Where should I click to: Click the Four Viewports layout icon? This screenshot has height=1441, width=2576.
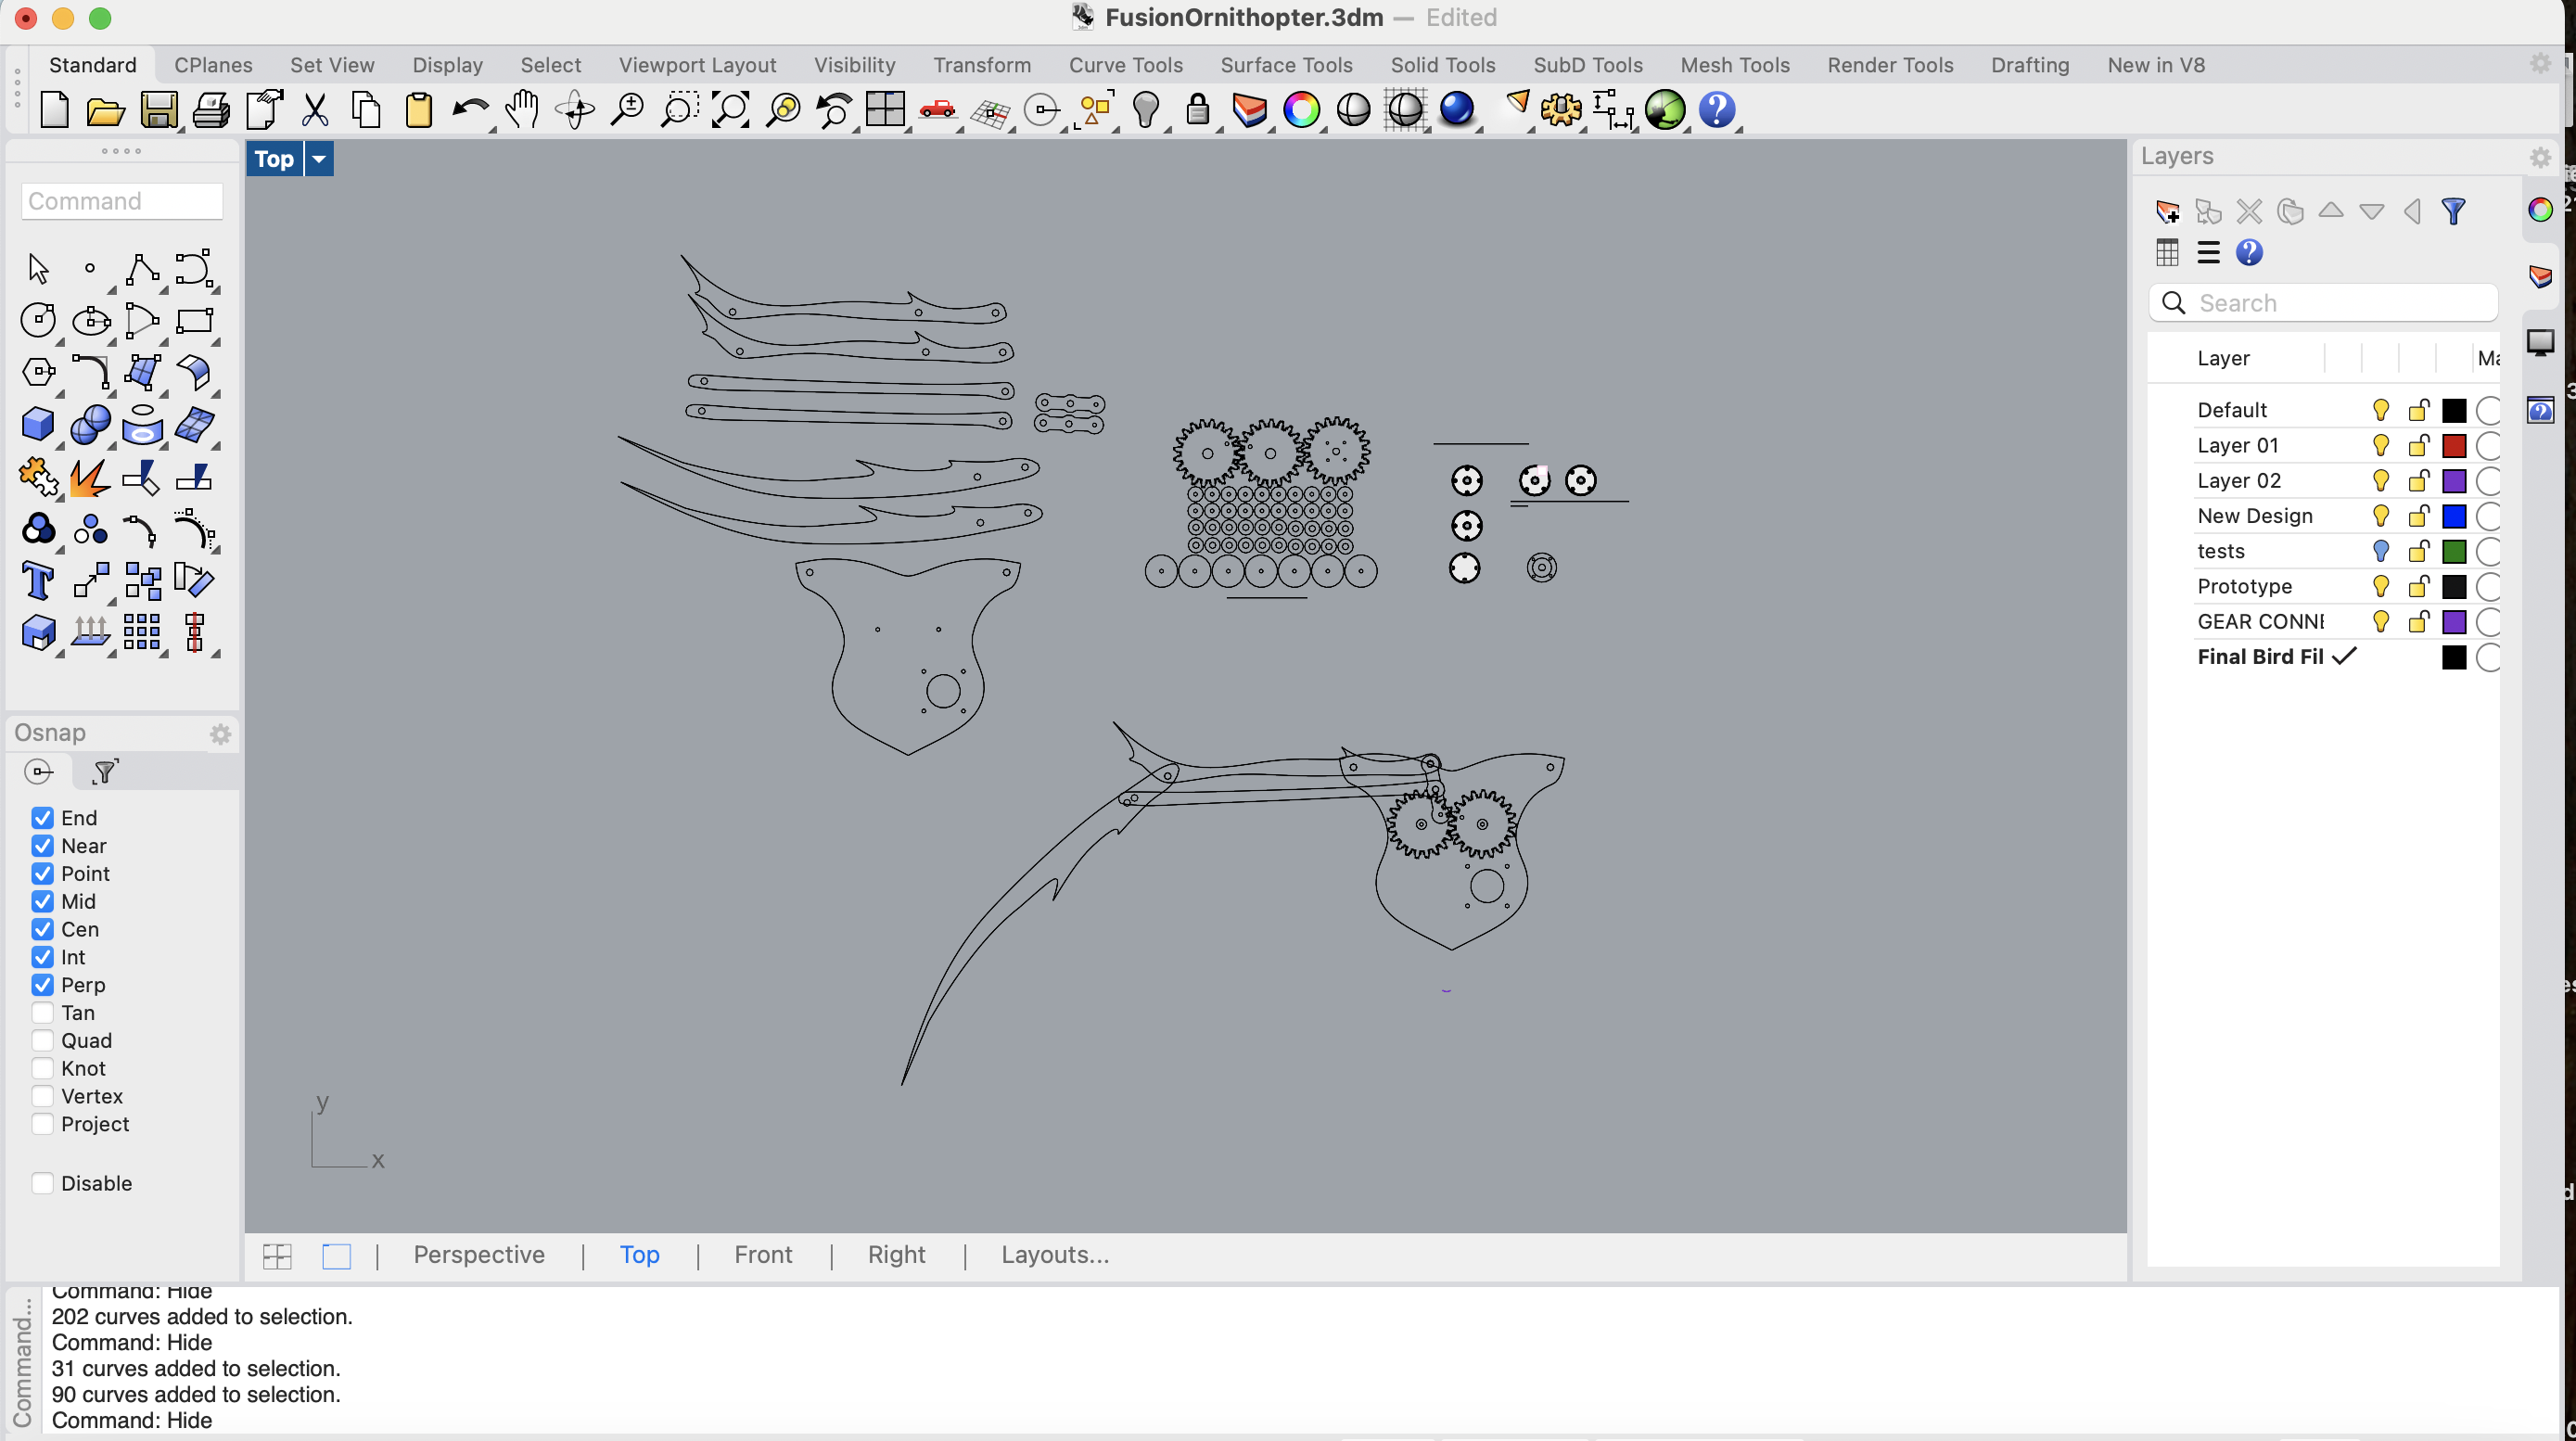click(x=885, y=109)
